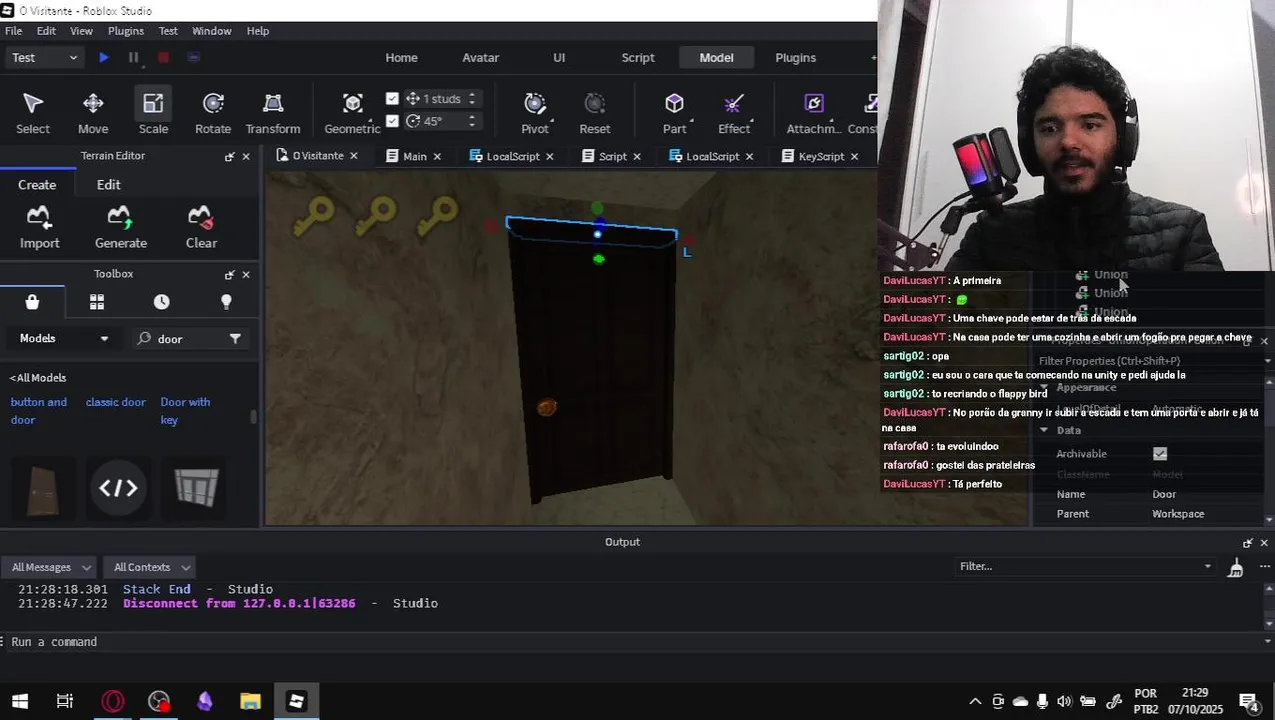Open Toolbox Creator Store bag tab
Screen dimensions: 1275x720
click(x=32, y=302)
